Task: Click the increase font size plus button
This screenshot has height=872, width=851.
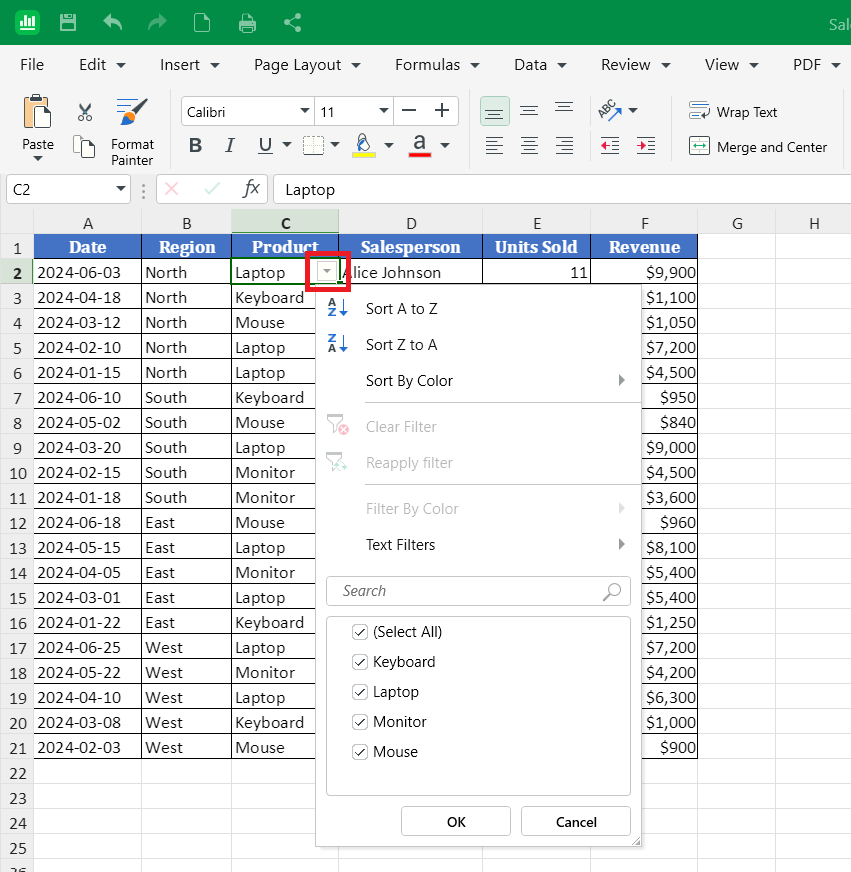Action: pos(442,111)
